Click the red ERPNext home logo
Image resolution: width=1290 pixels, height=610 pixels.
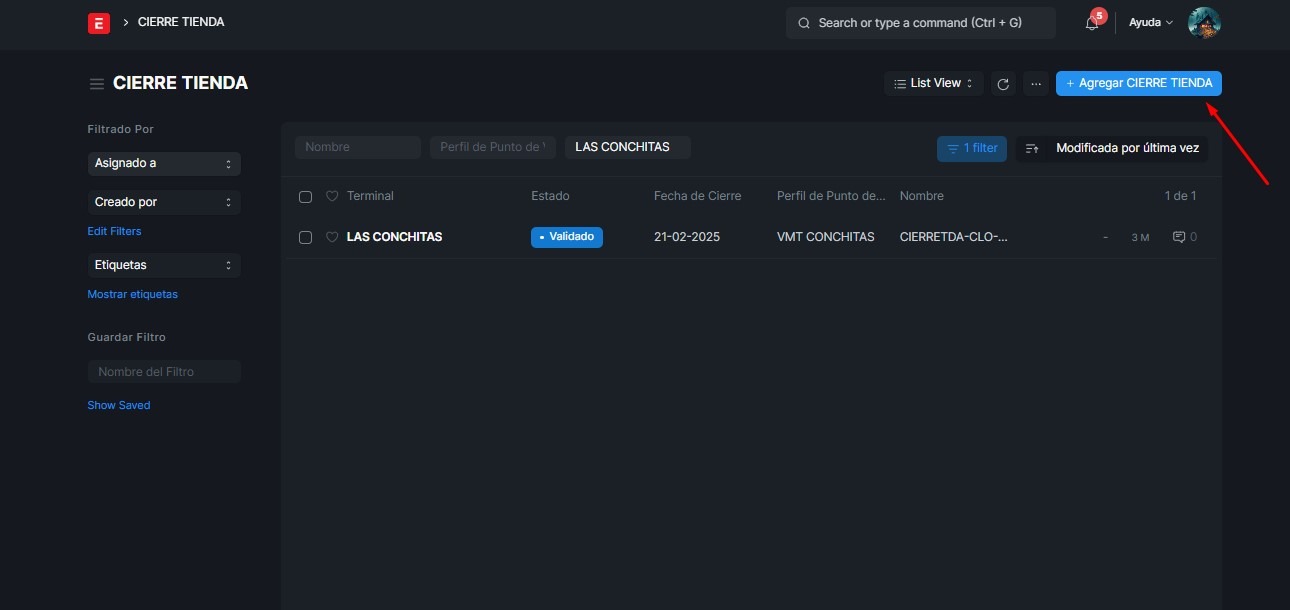point(99,23)
